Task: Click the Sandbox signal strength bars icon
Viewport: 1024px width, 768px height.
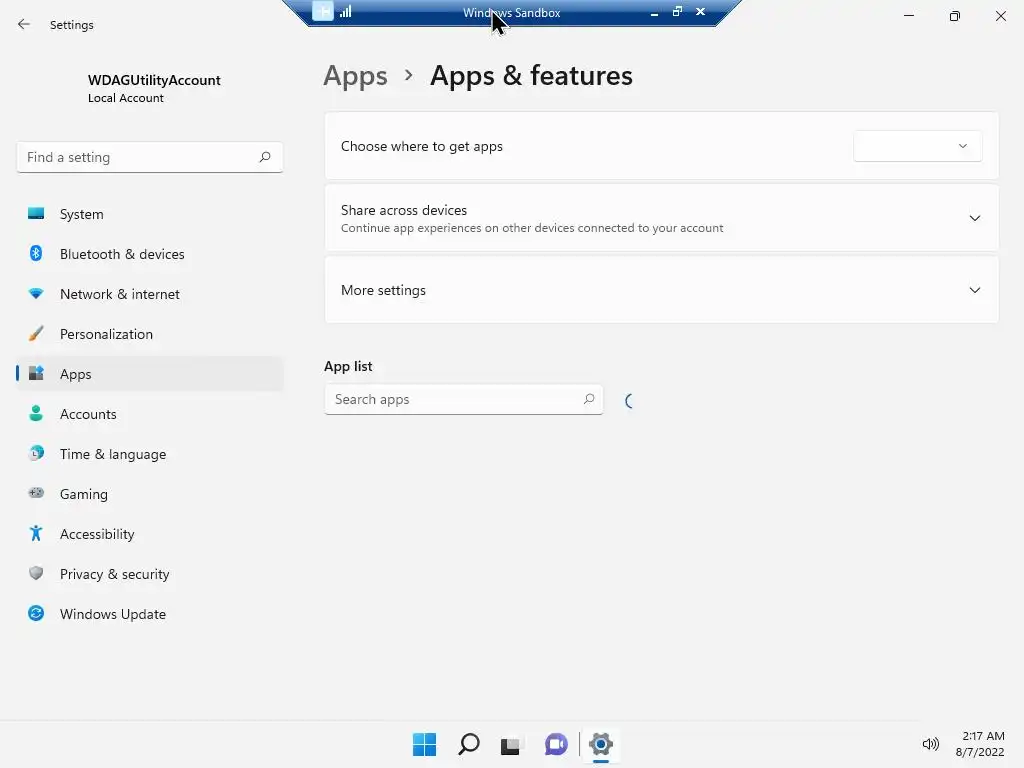Action: pos(345,11)
